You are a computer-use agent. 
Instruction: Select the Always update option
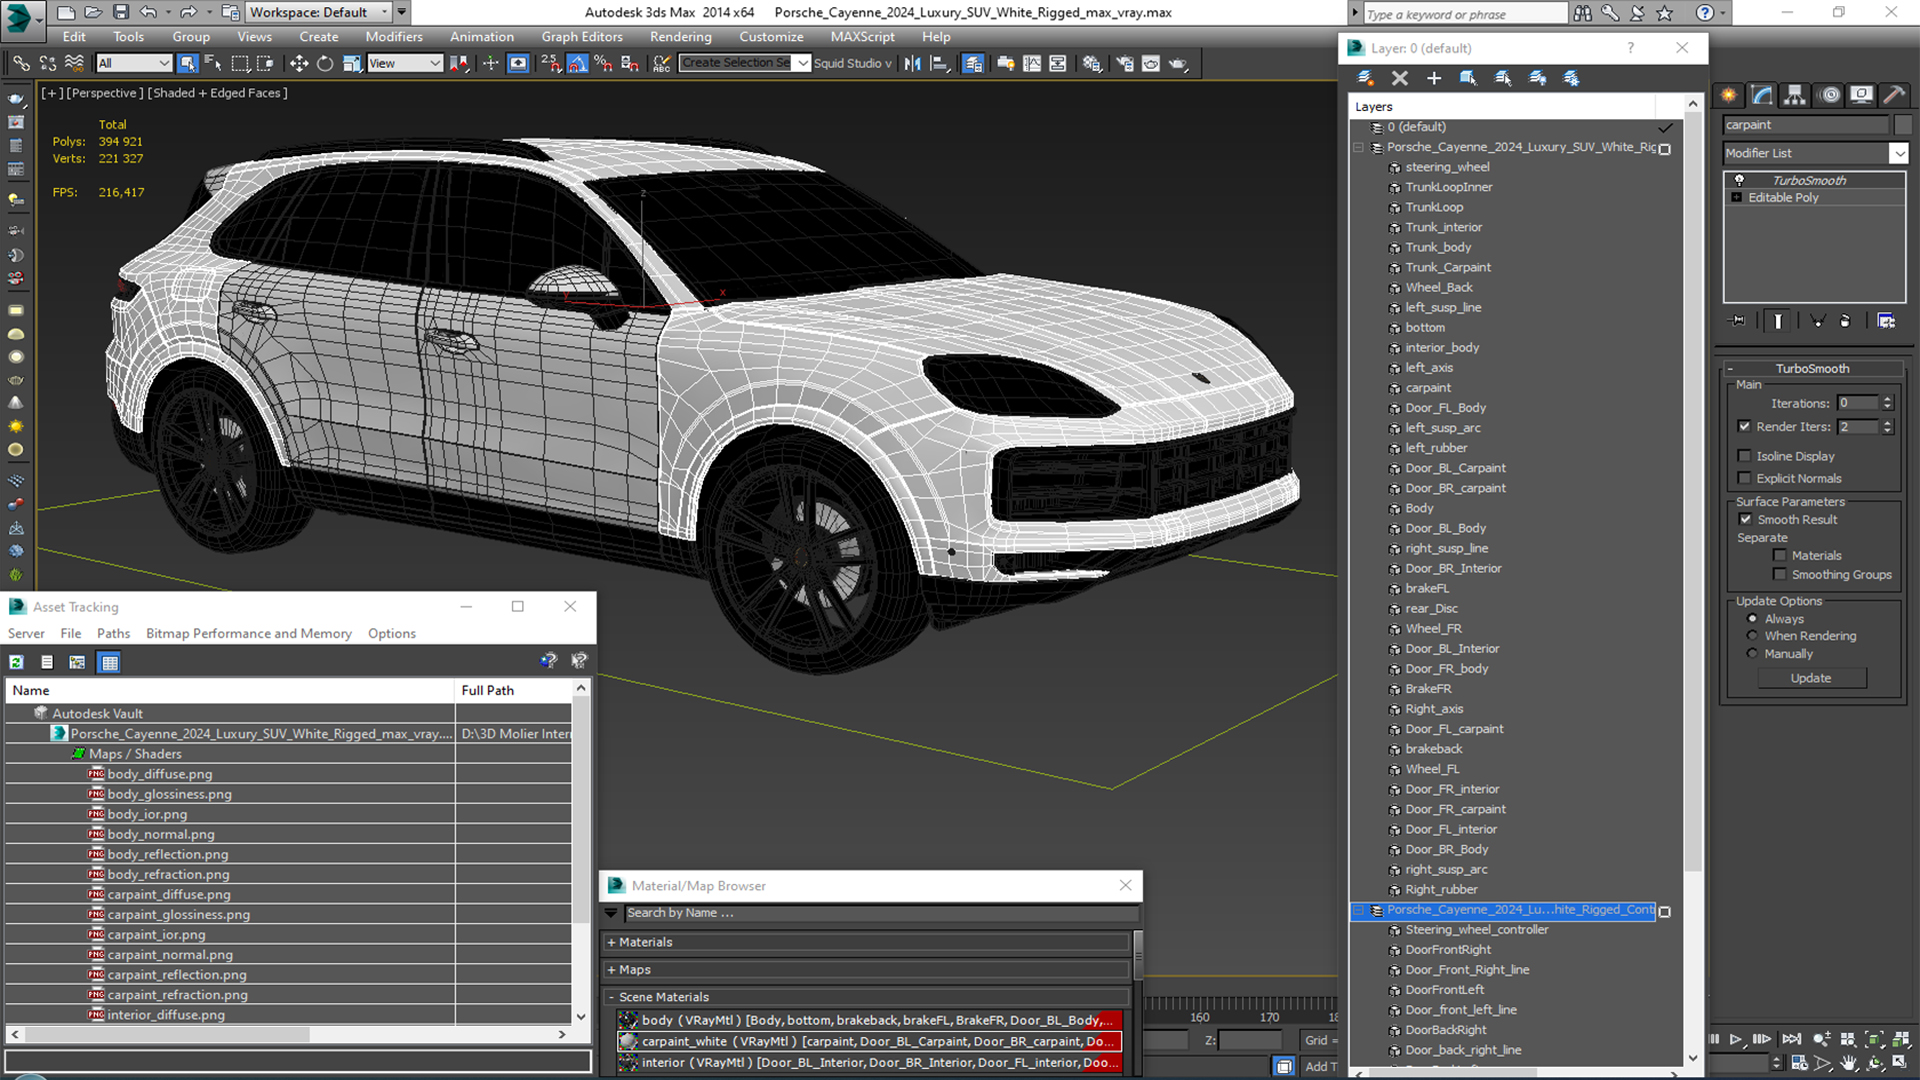point(1752,619)
